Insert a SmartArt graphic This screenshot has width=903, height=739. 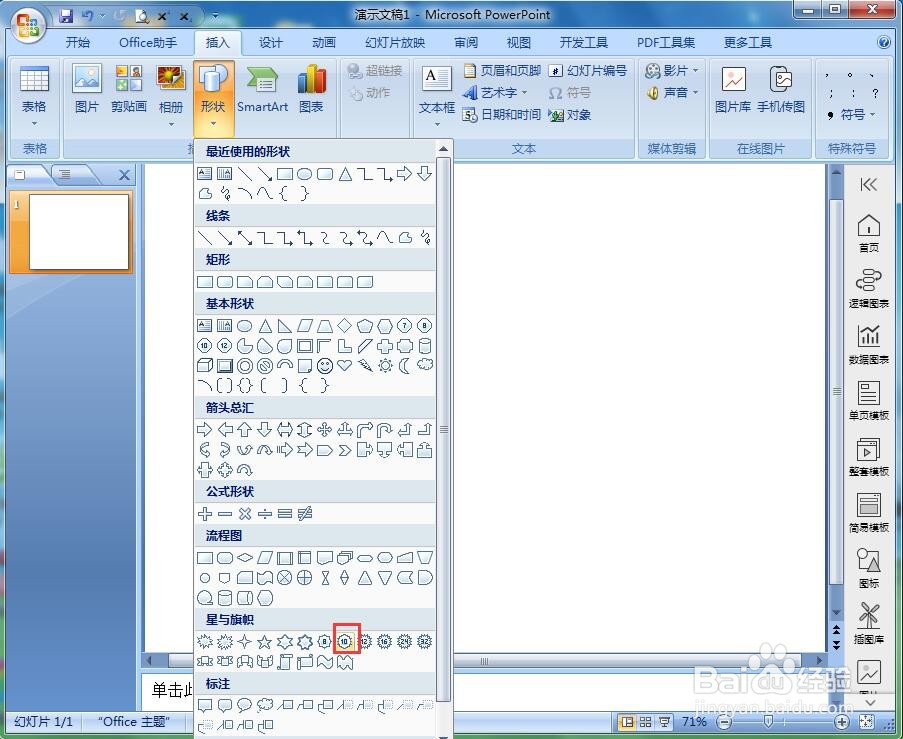pyautogui.click(x=263, y=89)
